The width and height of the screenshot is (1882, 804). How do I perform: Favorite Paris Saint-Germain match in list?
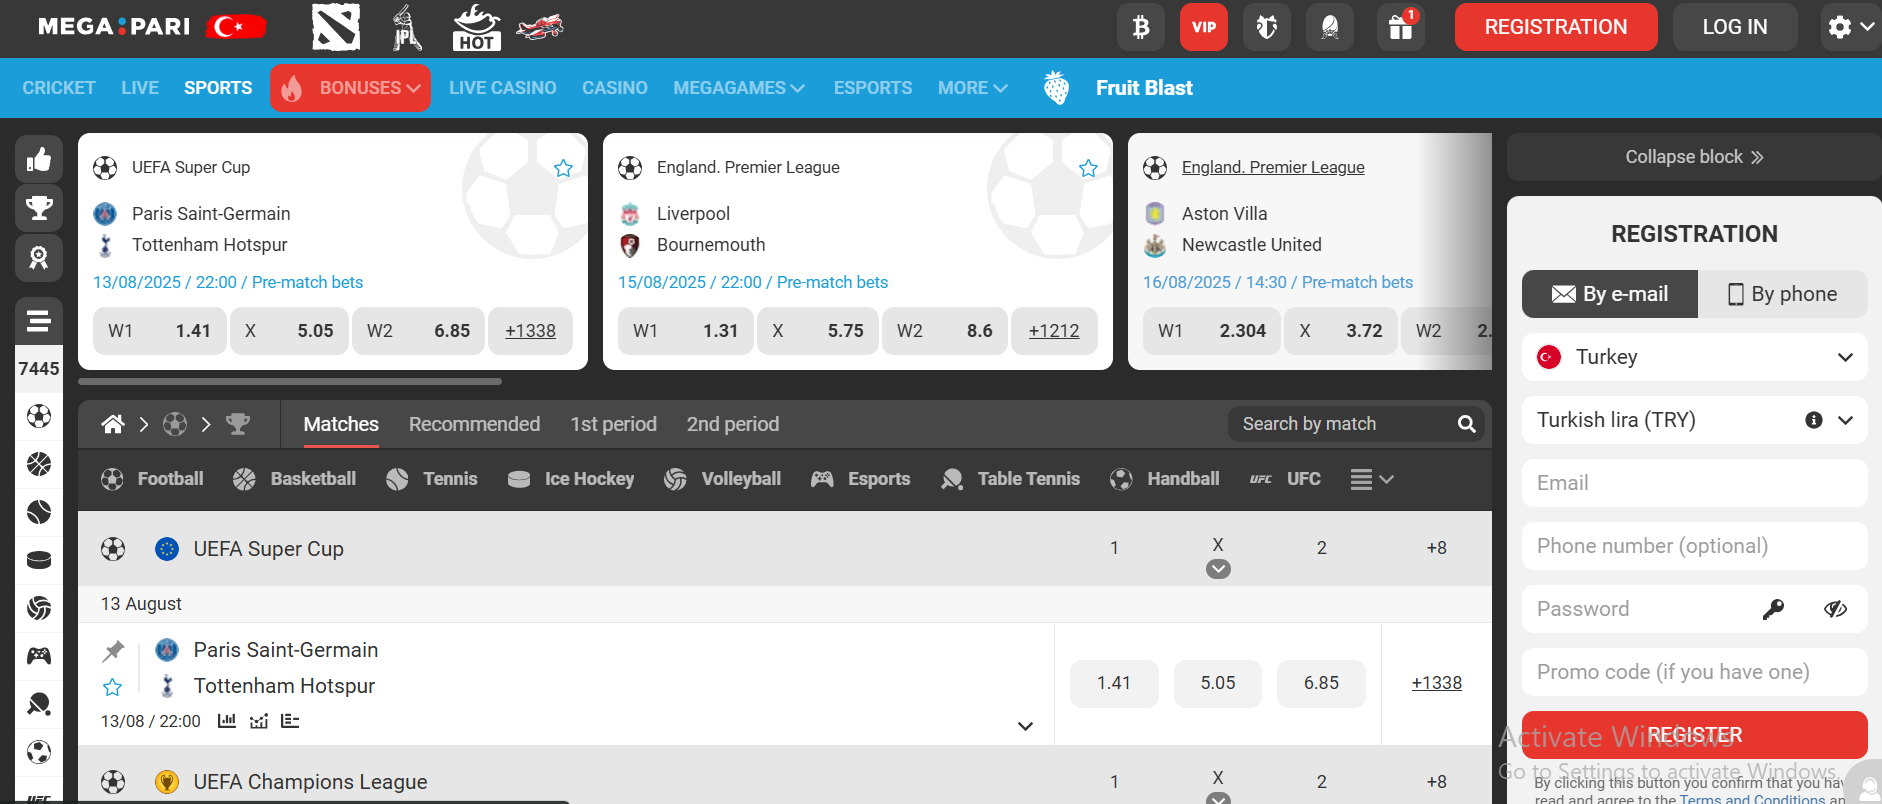pos(113,687)
